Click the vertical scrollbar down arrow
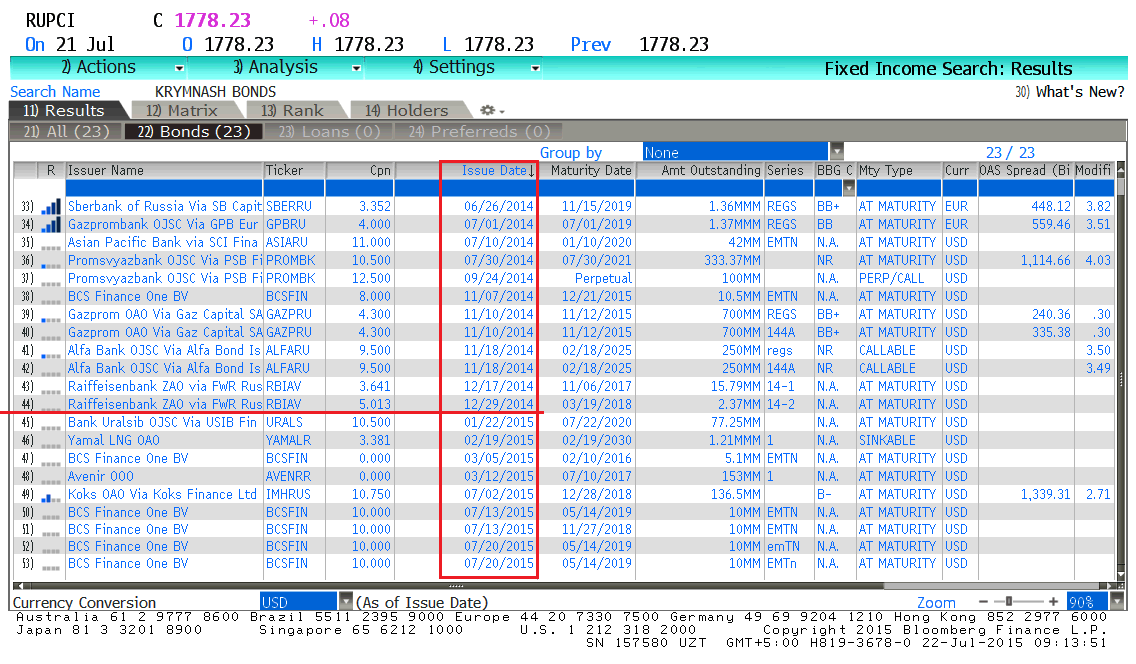The image size is (1136, 664). (1121, 576)
